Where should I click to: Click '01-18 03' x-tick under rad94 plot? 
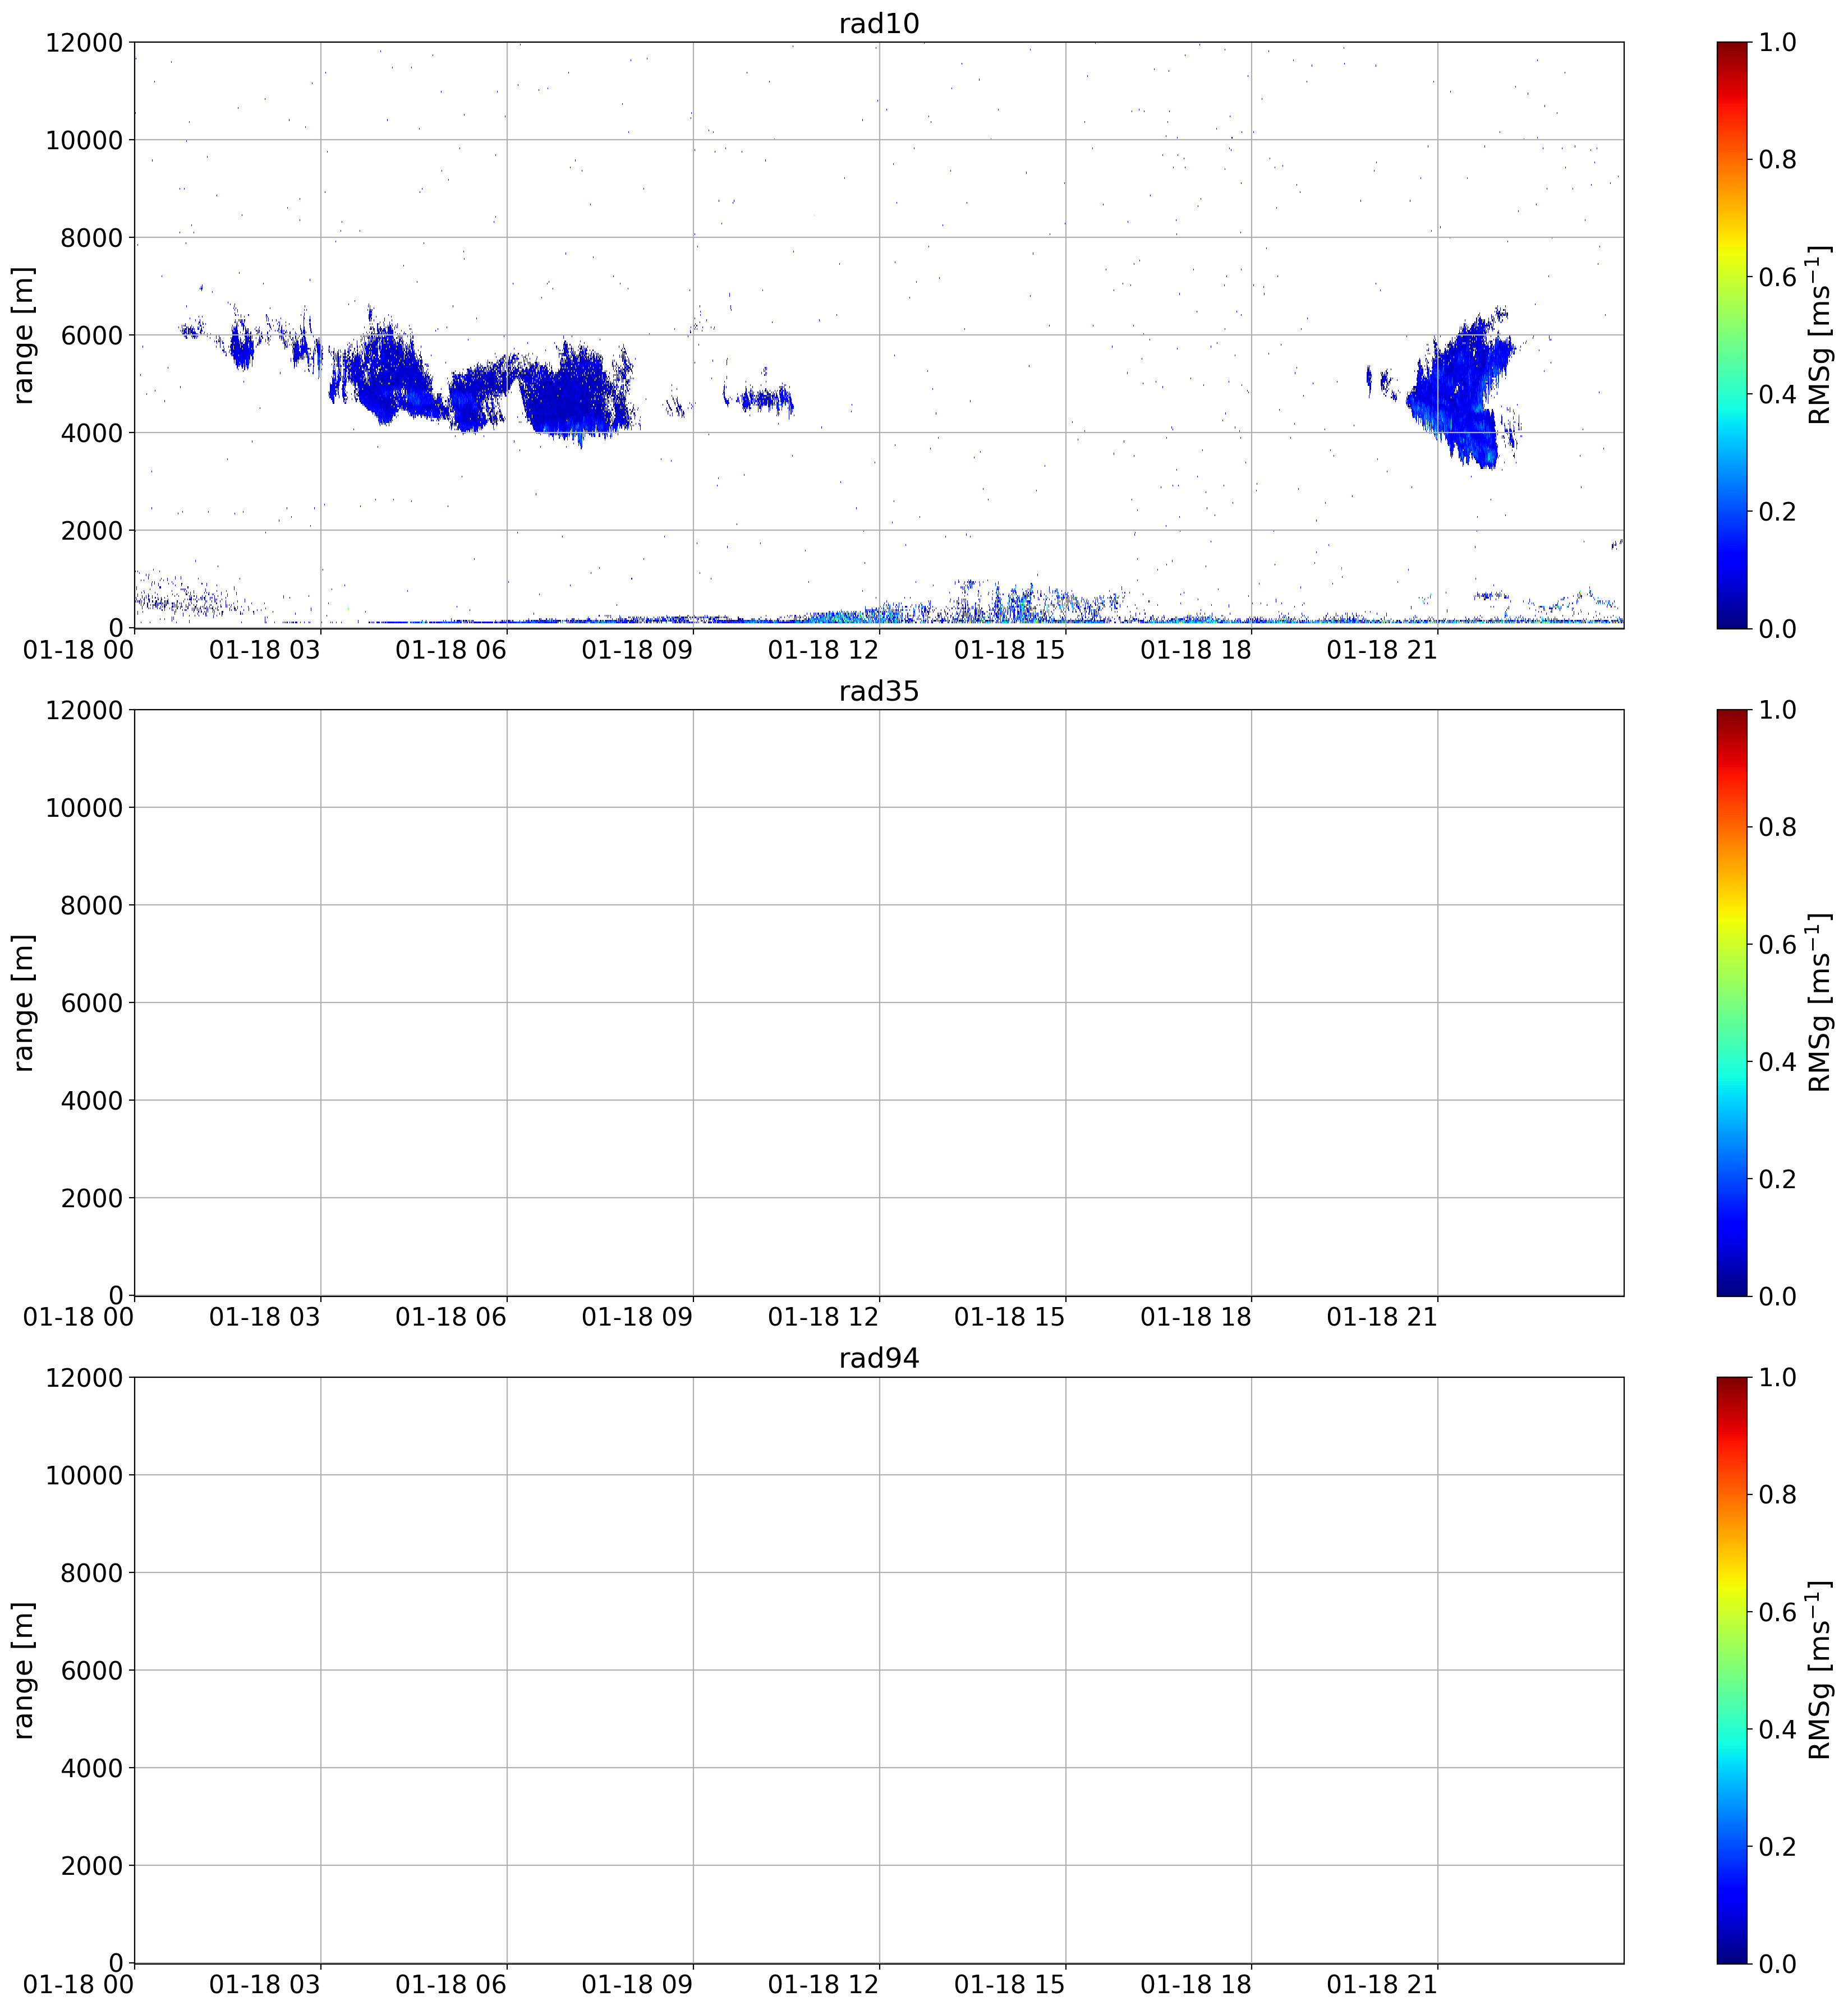click(x=264, y=1984)
